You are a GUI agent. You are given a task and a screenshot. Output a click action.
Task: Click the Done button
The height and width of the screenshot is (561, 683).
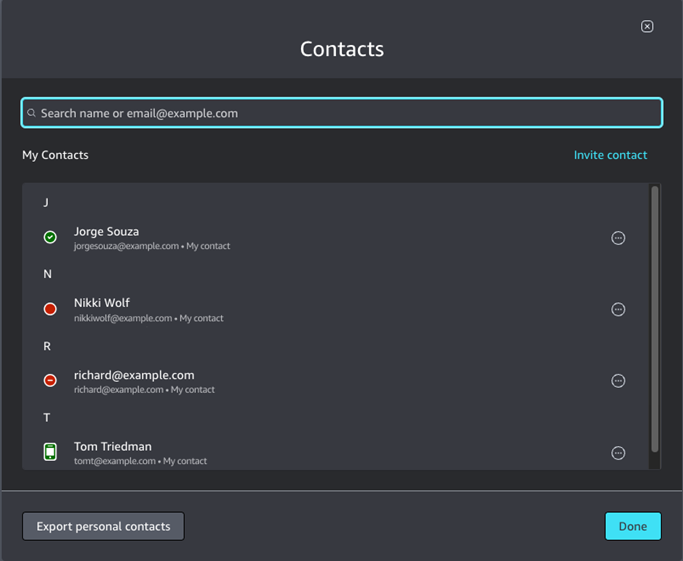[632, 526]
